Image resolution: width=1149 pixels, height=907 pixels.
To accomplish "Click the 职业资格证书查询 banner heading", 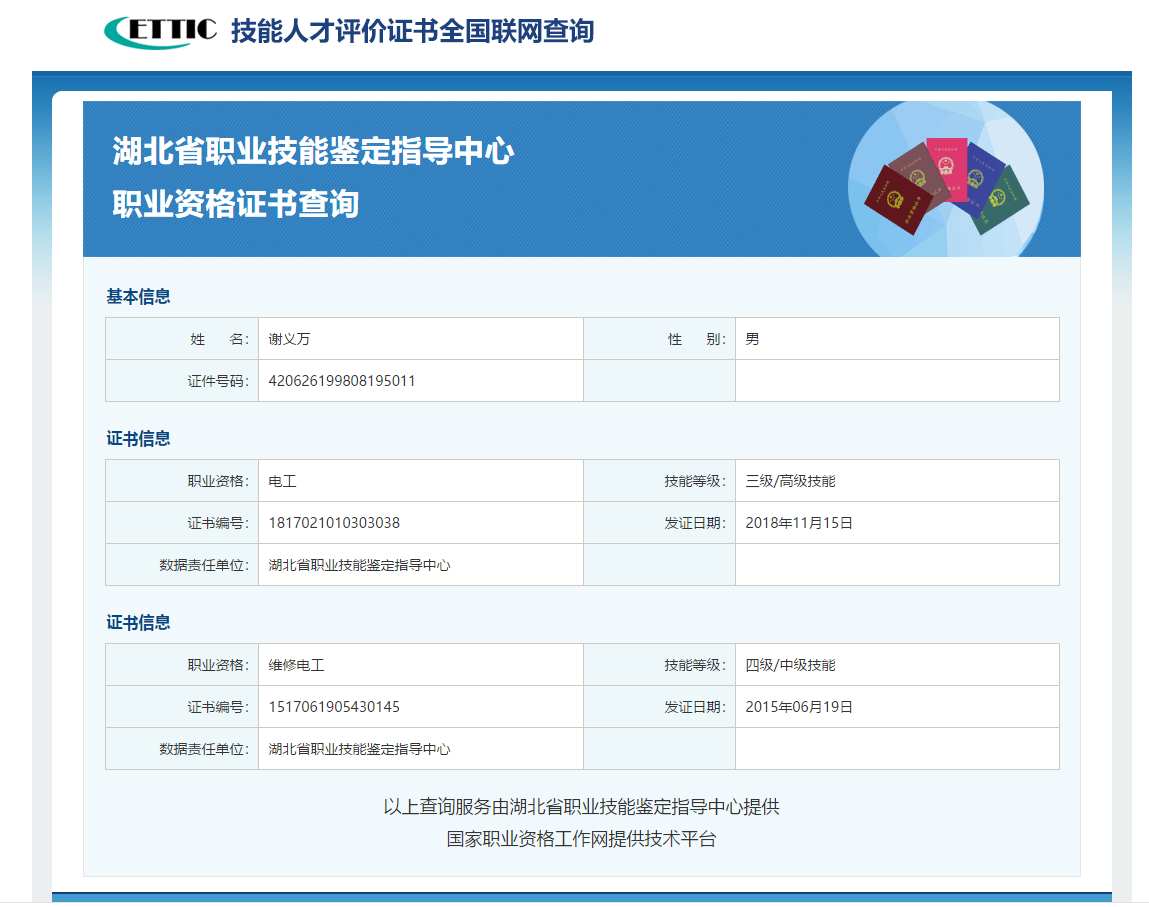I will [235, 204].
